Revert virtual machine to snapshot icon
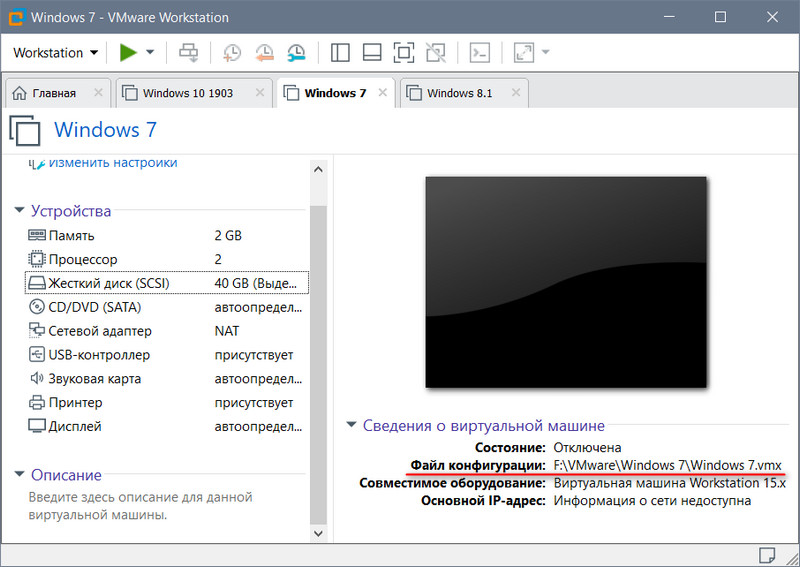 click(264, 53)
